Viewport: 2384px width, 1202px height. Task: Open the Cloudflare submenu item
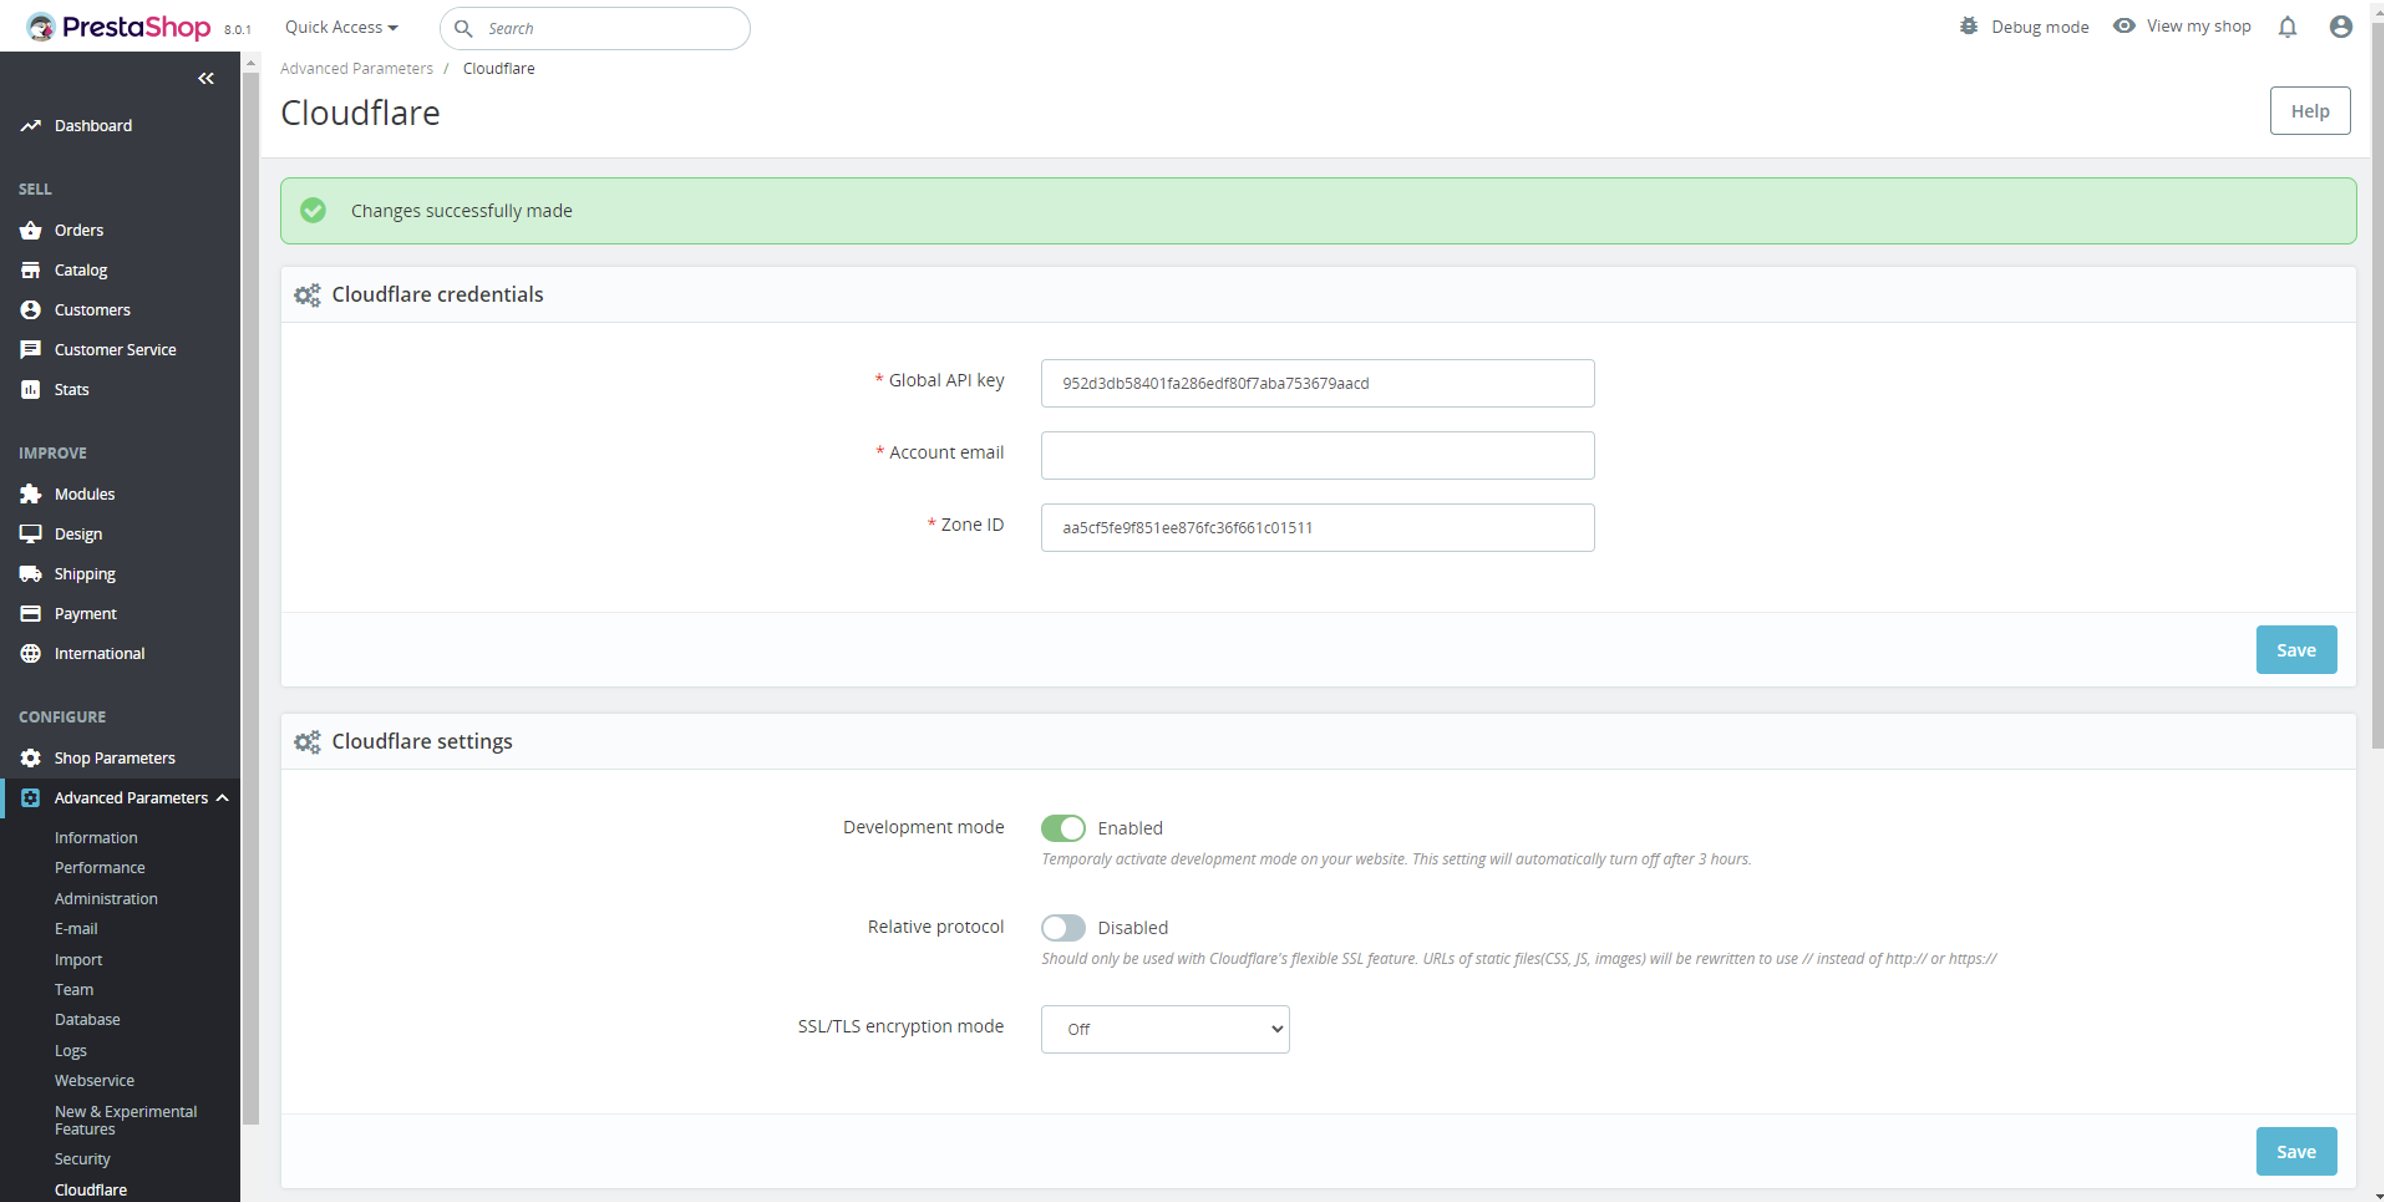coord(90,1190)
